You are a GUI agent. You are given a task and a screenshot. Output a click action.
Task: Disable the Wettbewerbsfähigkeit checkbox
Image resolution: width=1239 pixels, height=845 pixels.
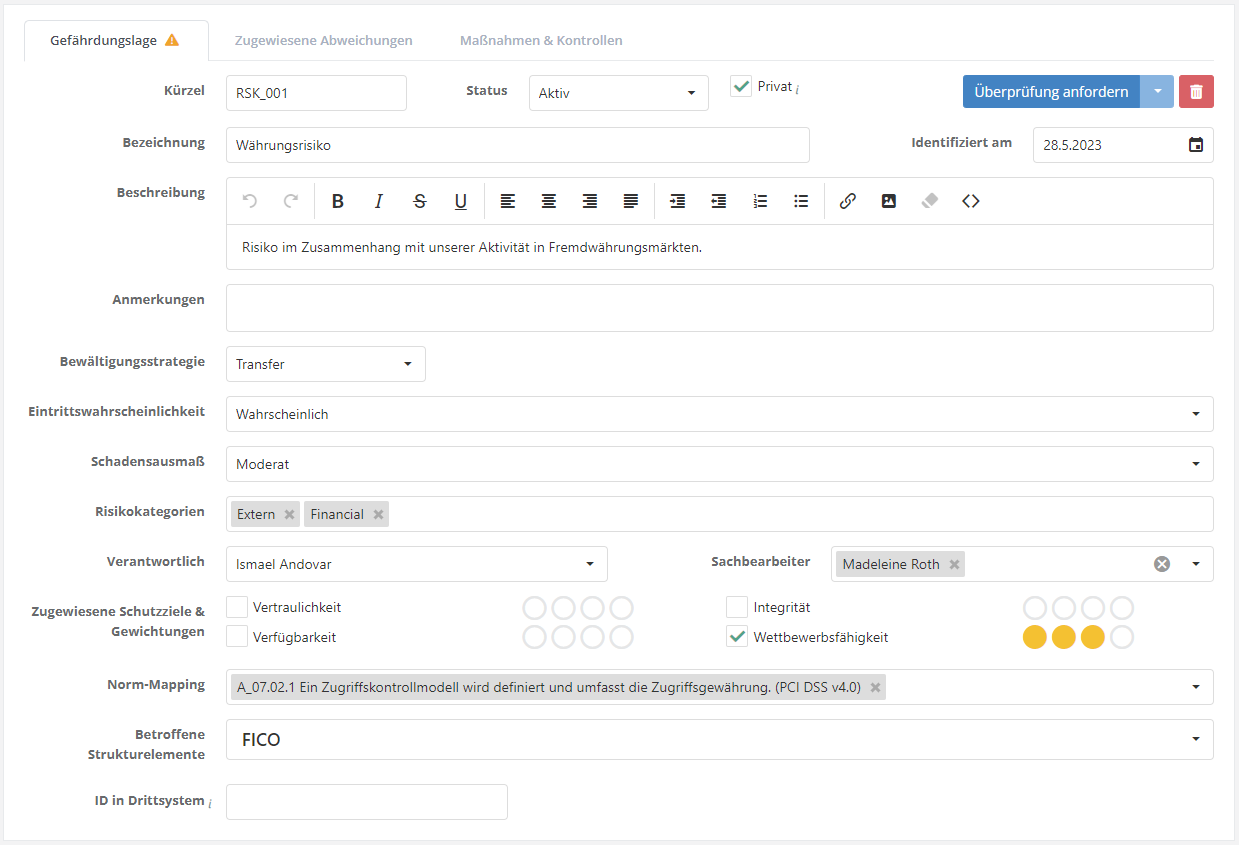(737, 637)
